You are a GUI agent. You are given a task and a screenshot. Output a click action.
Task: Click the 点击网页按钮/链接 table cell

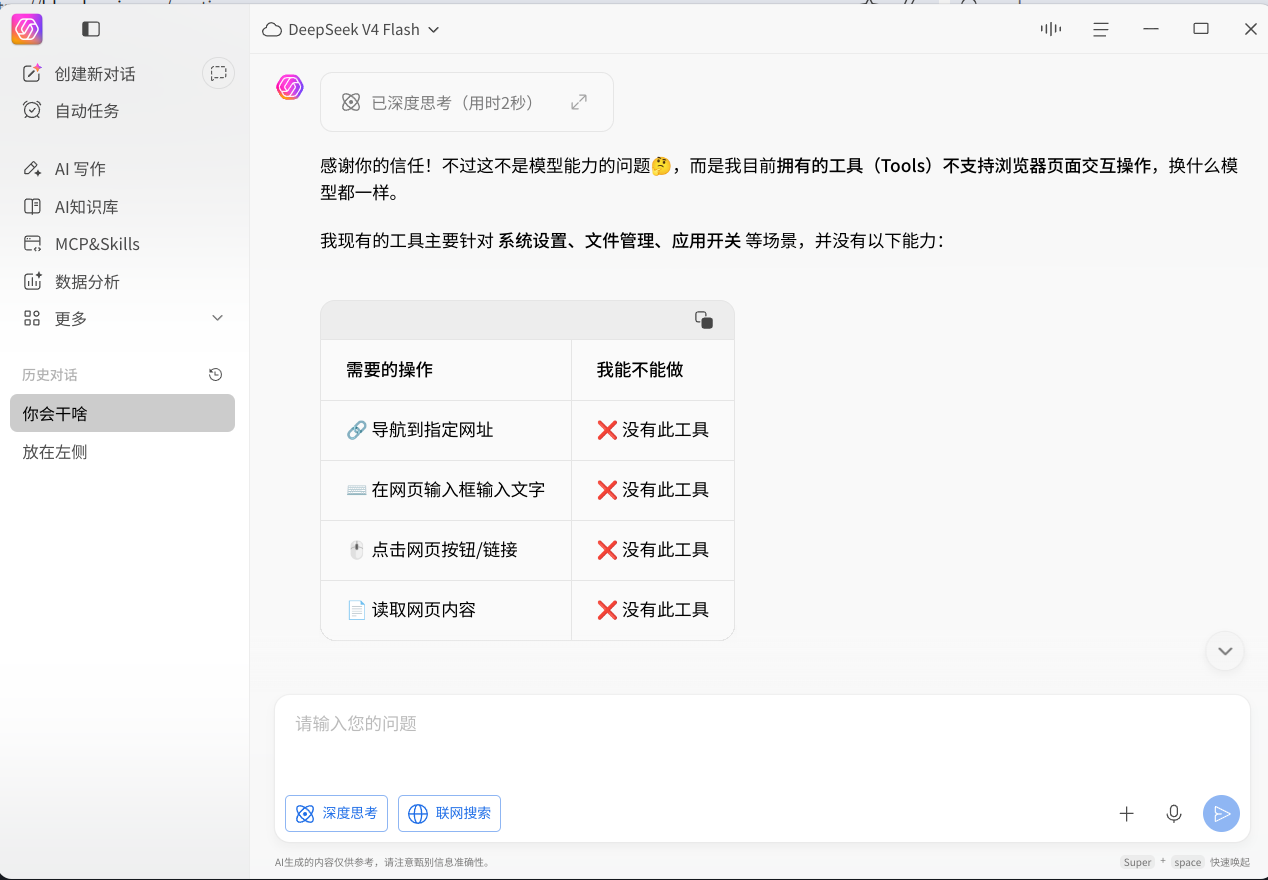[446, 550]
